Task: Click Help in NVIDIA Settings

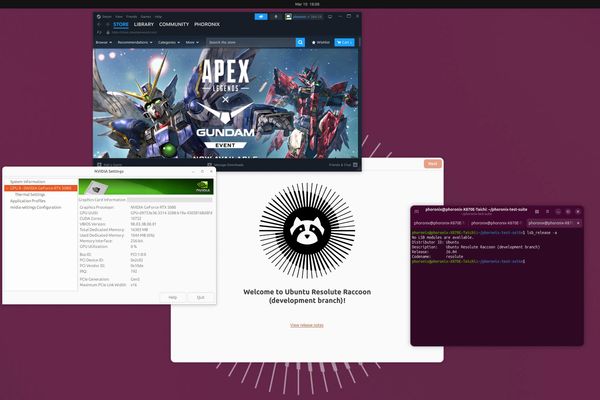Action: 173,297
